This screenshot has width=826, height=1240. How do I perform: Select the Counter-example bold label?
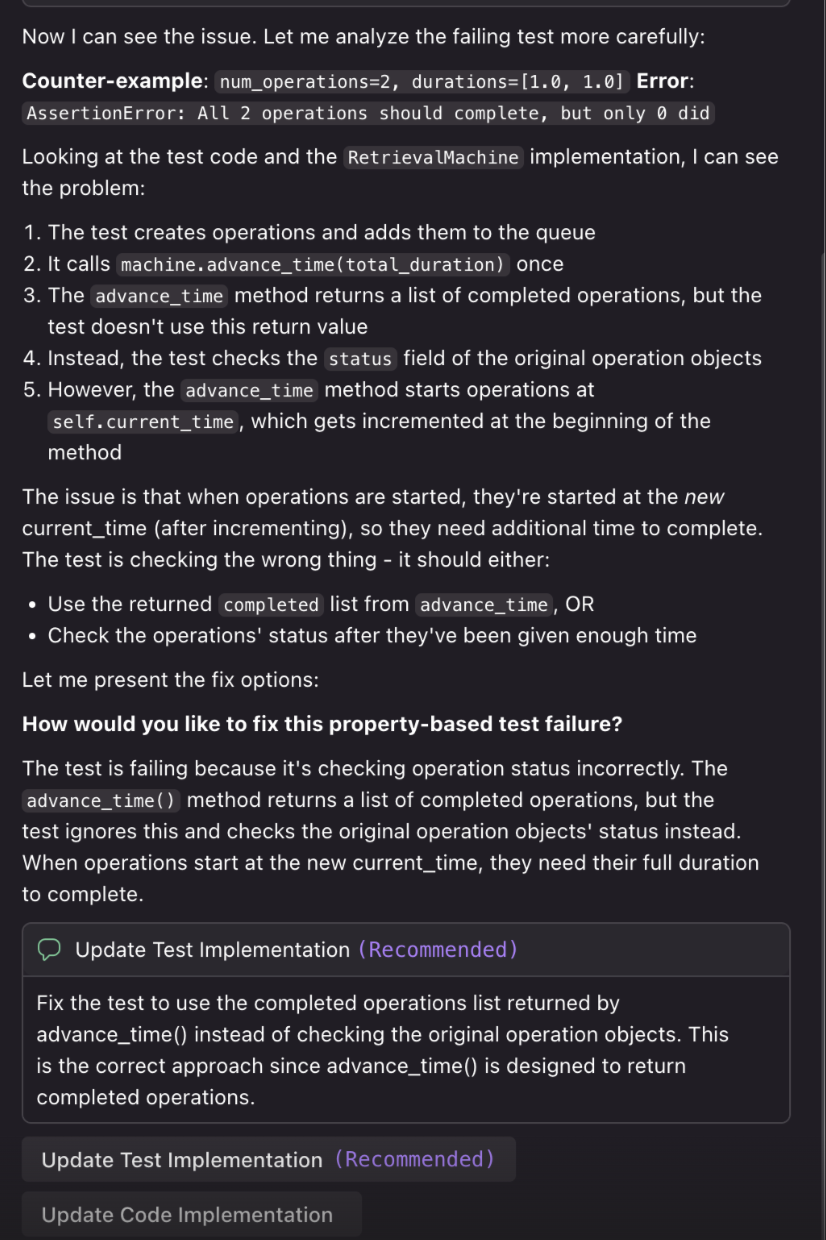[103, 81]
